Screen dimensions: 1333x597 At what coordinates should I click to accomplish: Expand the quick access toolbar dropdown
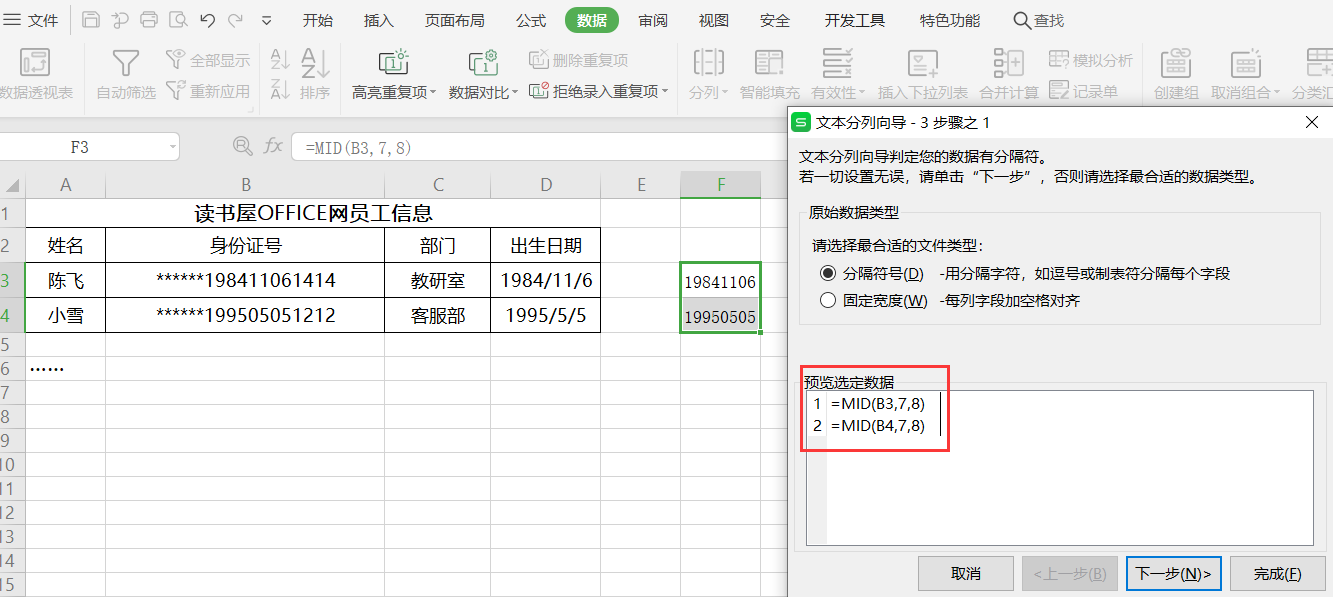tap(266, 20)
